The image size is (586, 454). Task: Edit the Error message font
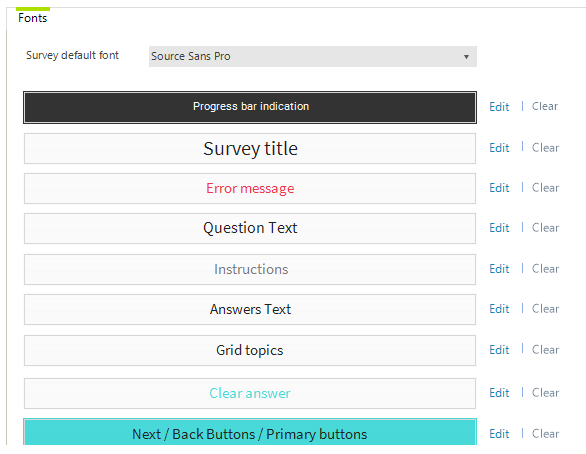click(x=499, y=188)
